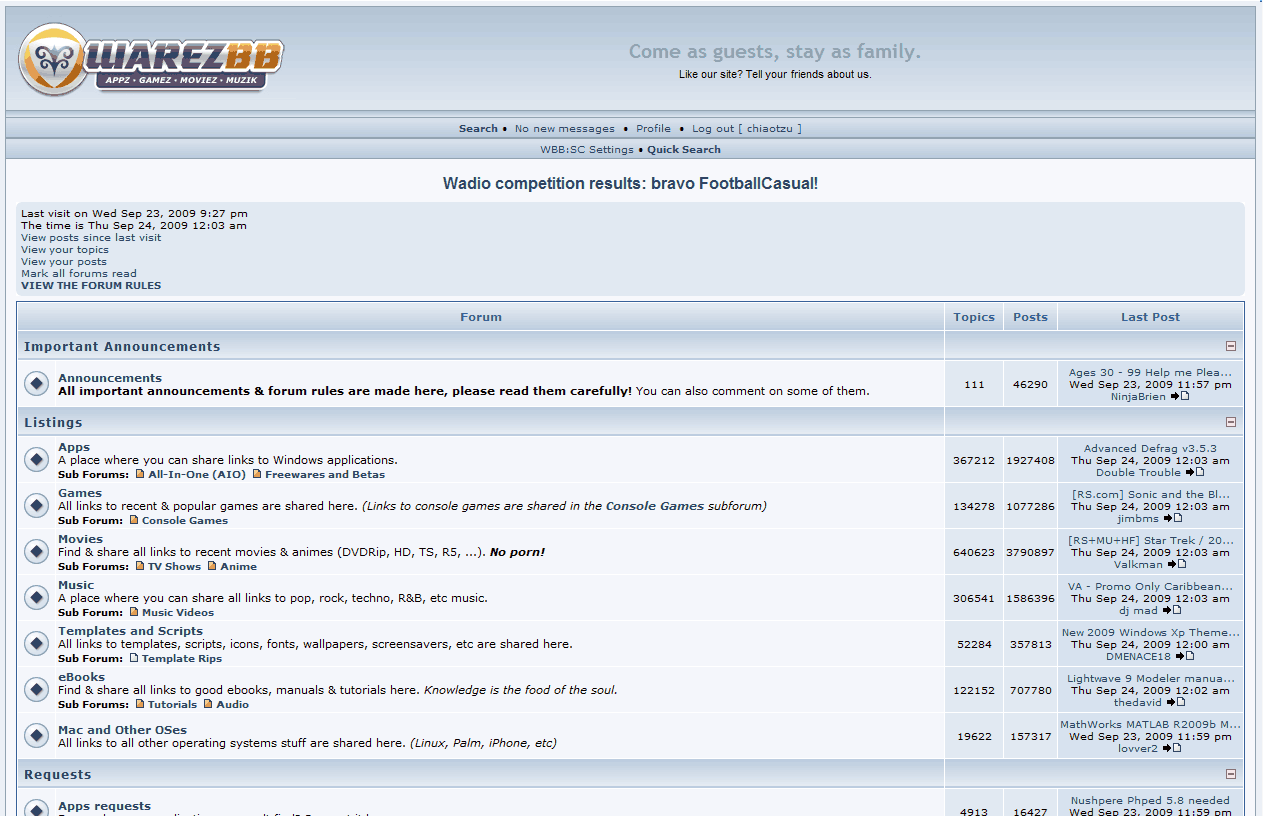This screenshot has width=1263, height=816.
Task: Click the Games forum status icon
Action: [36, 505]
